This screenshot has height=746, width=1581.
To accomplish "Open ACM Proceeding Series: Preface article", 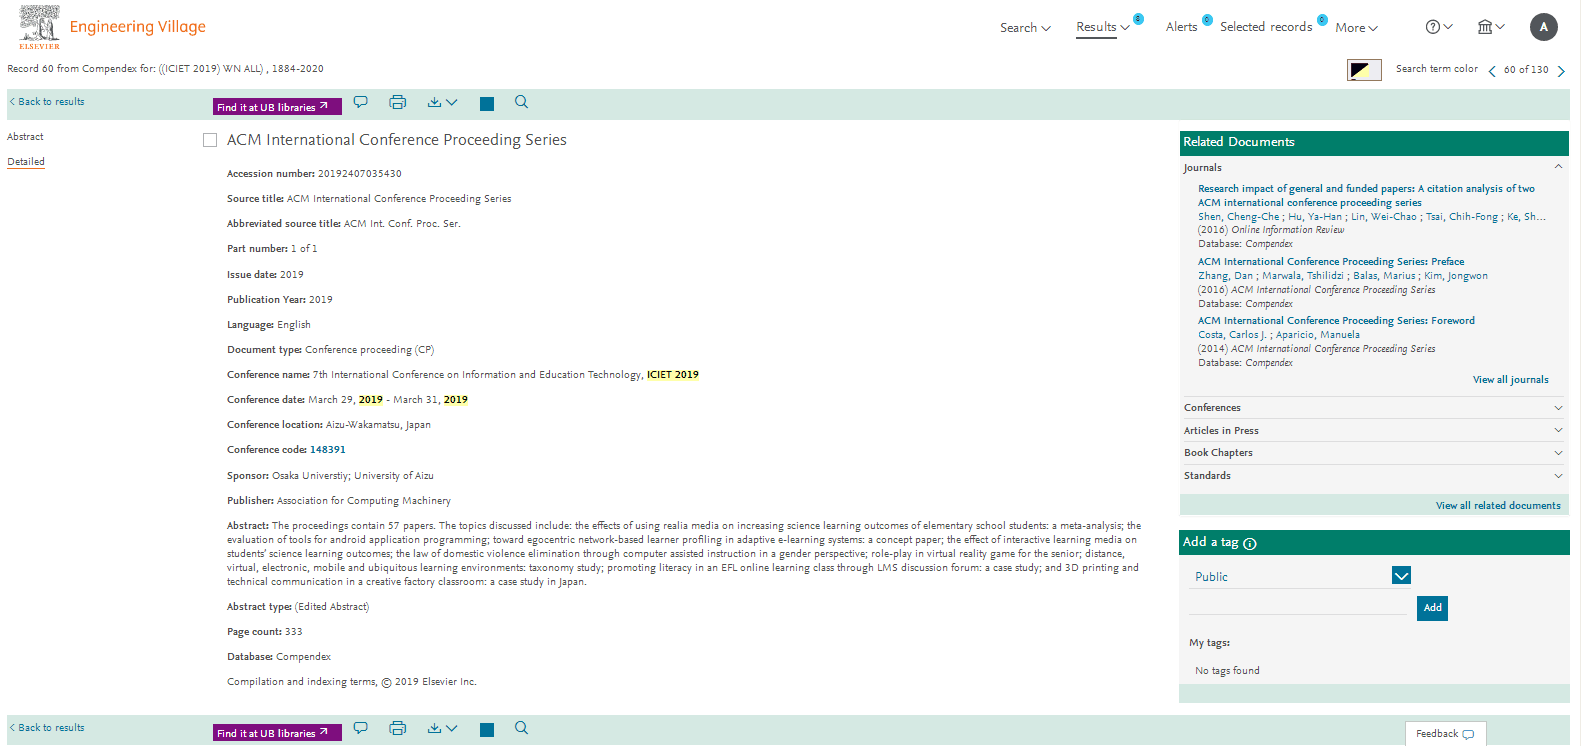I will pos(1331,262).
